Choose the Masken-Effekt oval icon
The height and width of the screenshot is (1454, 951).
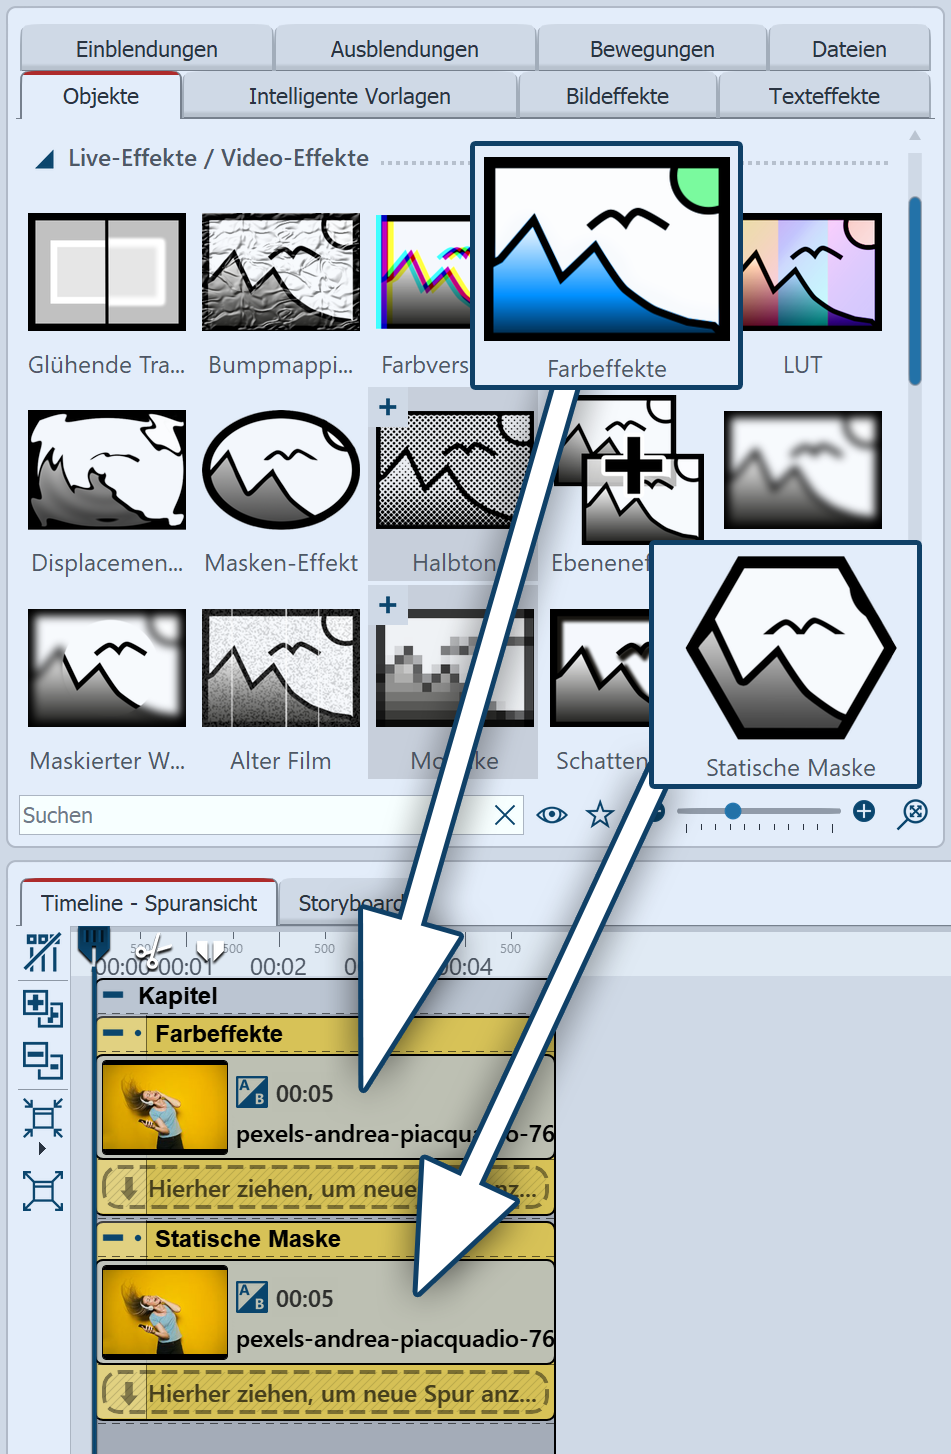(x=281, y=469)
